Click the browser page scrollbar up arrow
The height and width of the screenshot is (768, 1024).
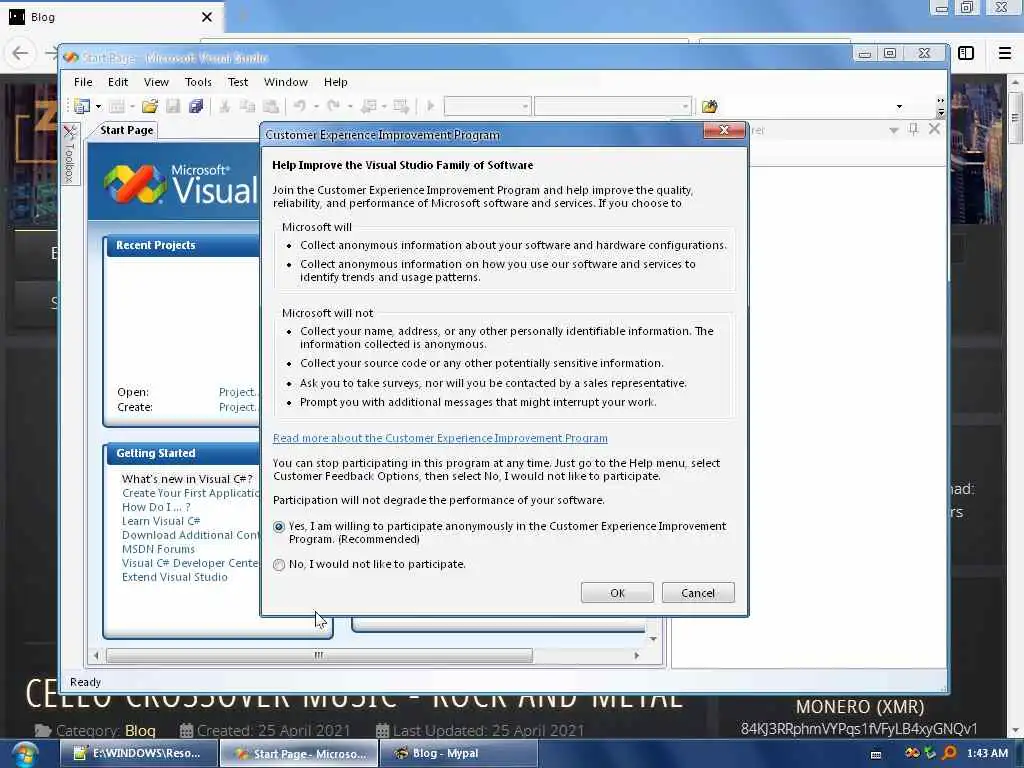click(x=1015, y=82)
